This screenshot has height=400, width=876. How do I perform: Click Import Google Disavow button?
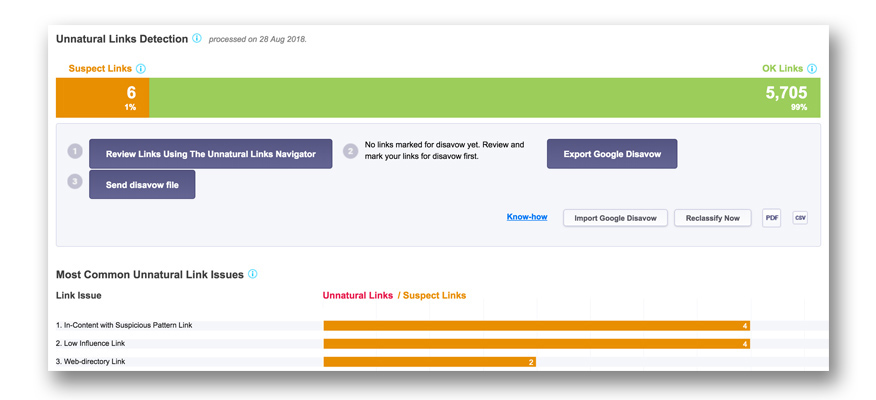point(615,218)
